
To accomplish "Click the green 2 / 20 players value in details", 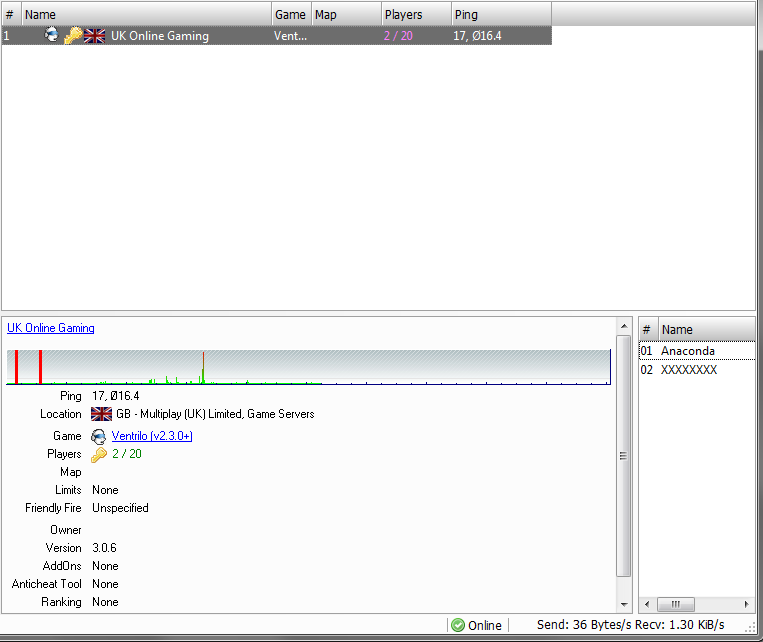I will pyautogui.click(x=127, y=454).
